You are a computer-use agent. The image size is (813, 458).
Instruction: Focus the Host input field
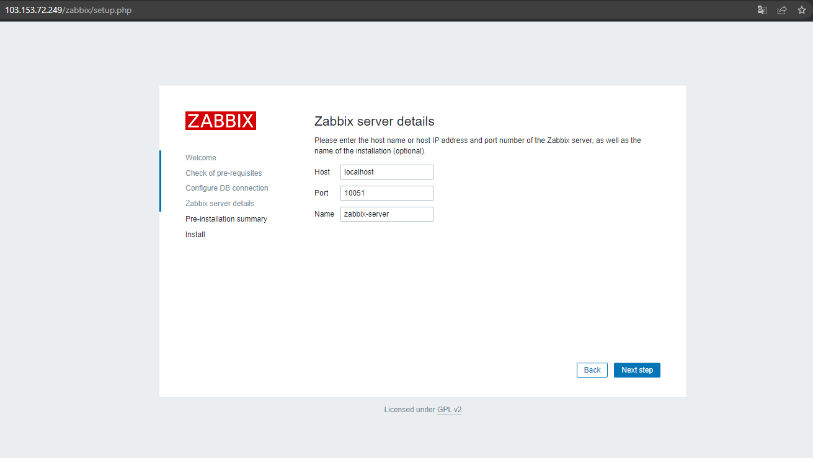pyautogui.click(x=387, y=172)
